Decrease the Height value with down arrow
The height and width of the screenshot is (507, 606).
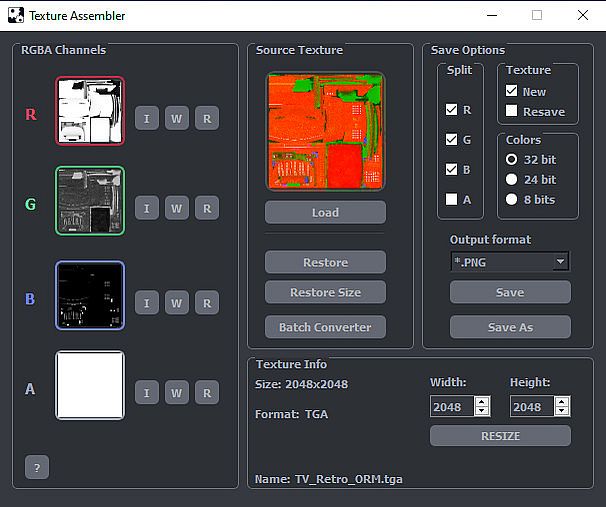coord(562,412)
